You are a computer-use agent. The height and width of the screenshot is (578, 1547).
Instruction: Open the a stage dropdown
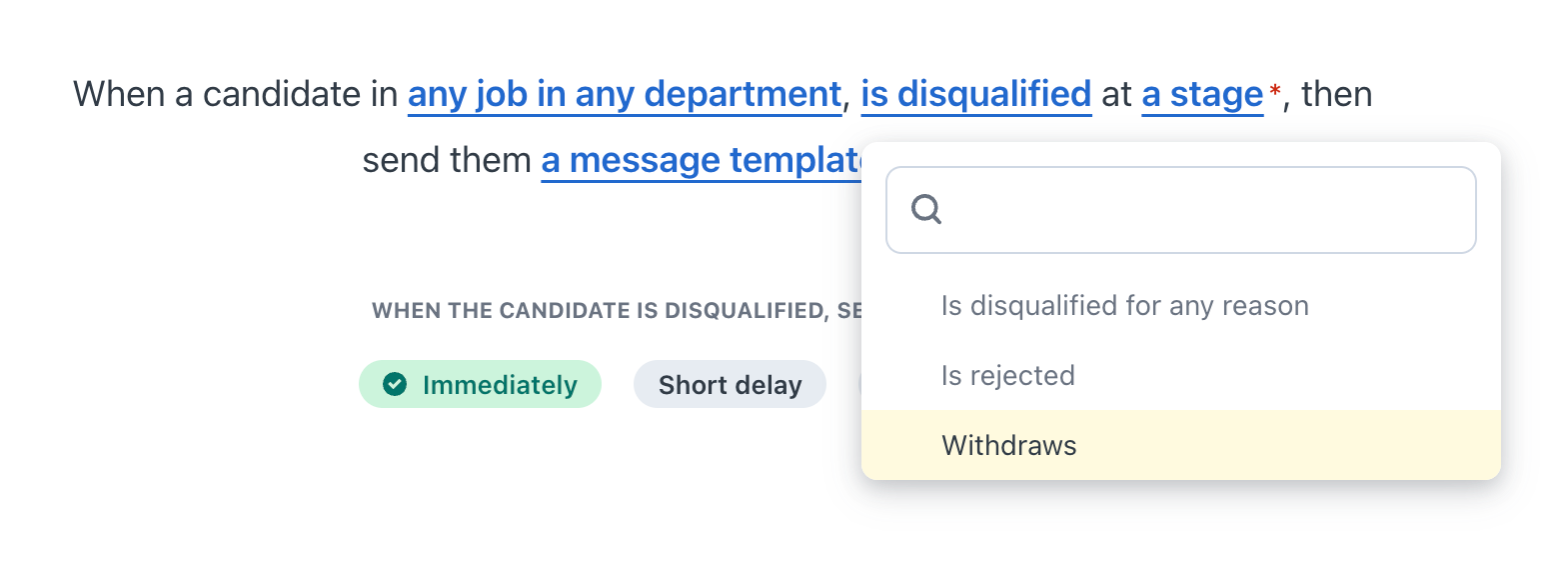point(1202,94)
